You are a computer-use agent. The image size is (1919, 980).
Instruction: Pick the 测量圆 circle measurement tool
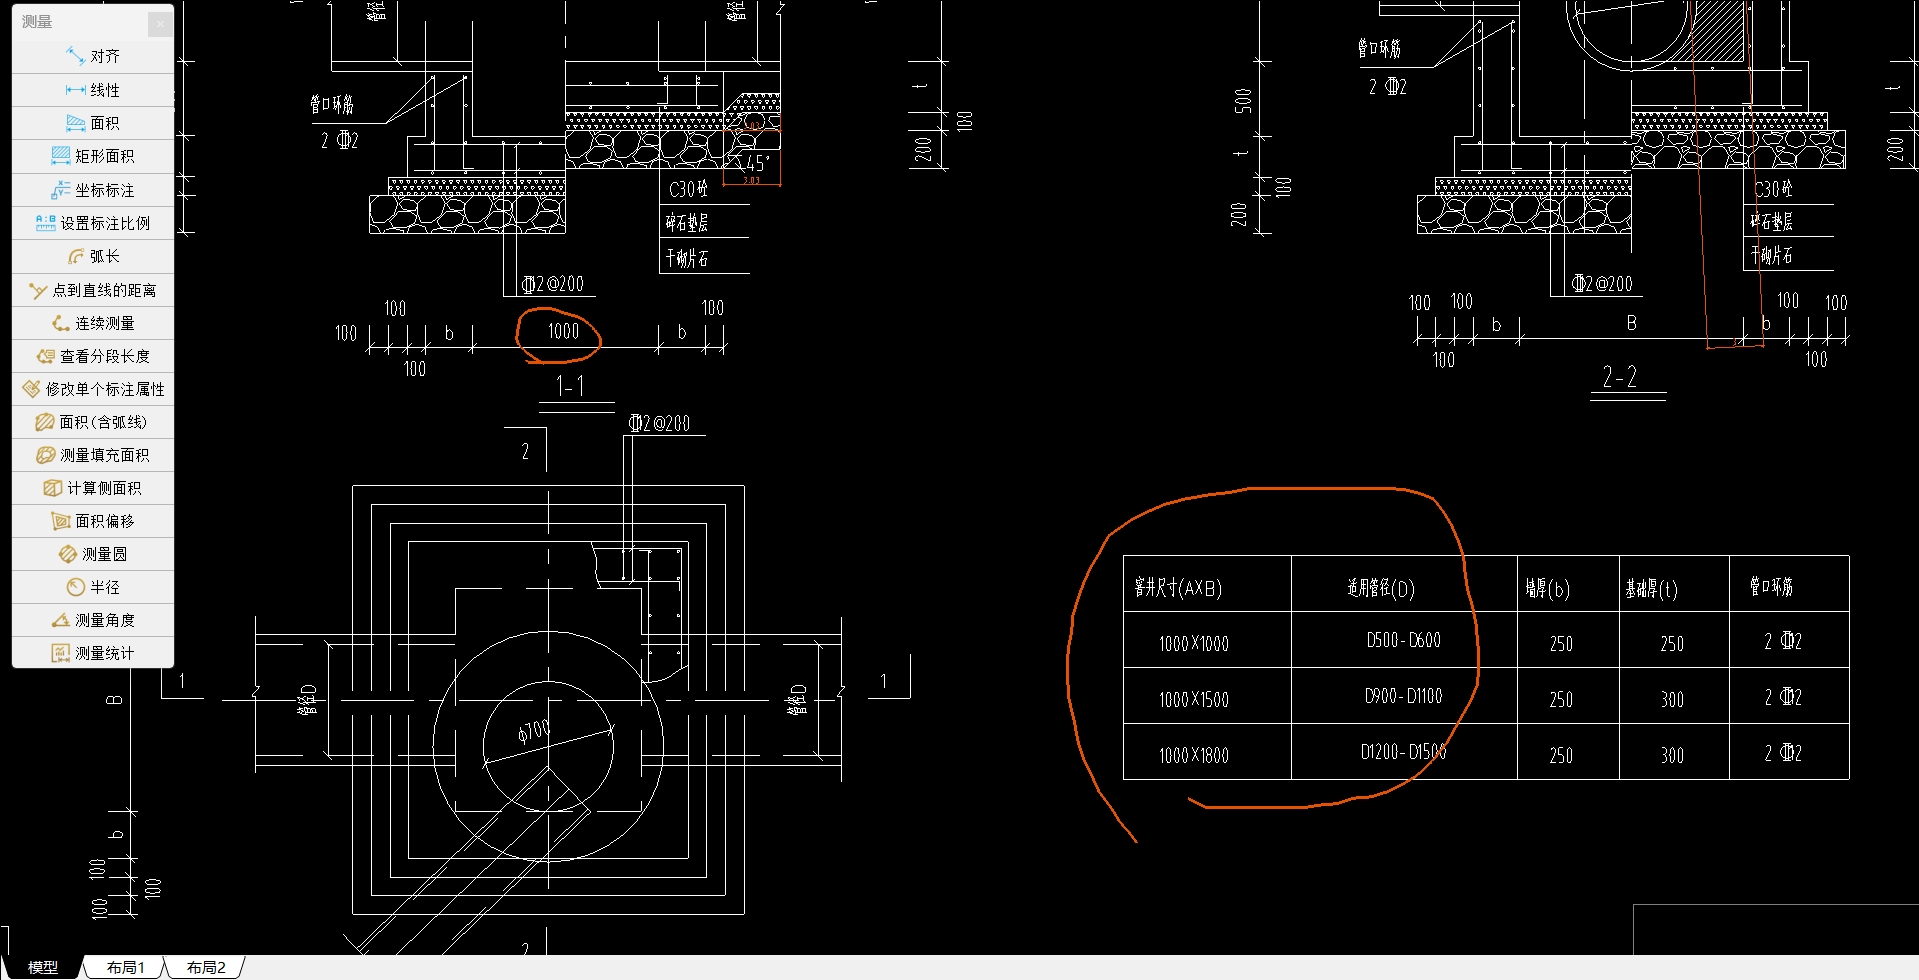click(x=93, y=554)
